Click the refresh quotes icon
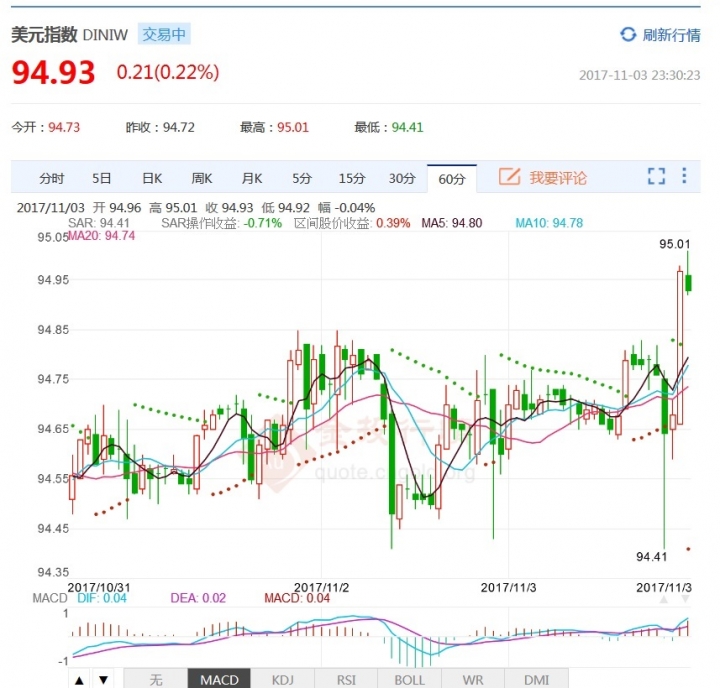The height and width of the screenshot is (688, 720). tap(628, 35)
